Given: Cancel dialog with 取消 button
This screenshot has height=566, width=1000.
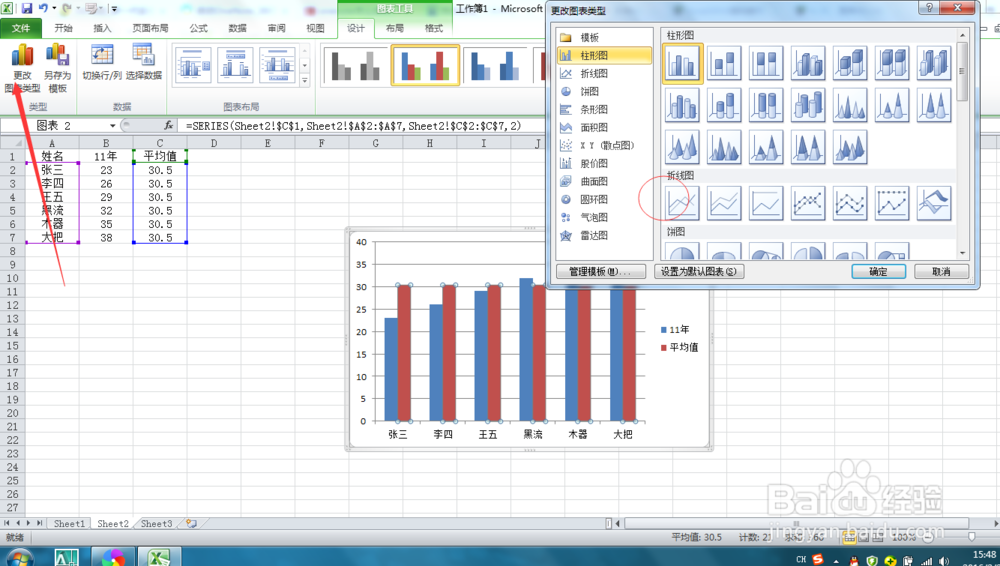Looking at the screenshot, I should pyautogui.click(x=941, y=271).
